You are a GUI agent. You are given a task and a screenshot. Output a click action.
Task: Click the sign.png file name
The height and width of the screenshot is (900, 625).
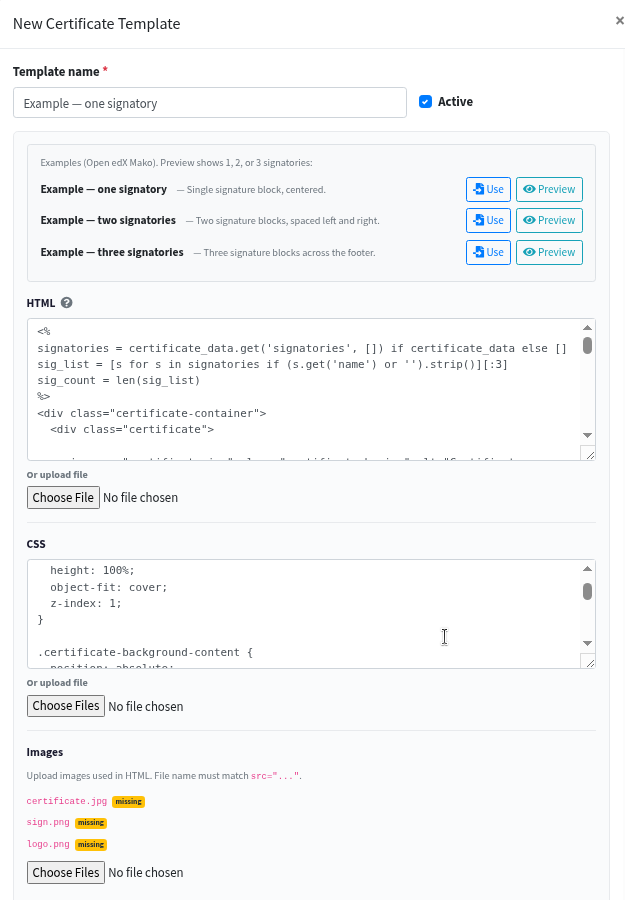point(48,823)
